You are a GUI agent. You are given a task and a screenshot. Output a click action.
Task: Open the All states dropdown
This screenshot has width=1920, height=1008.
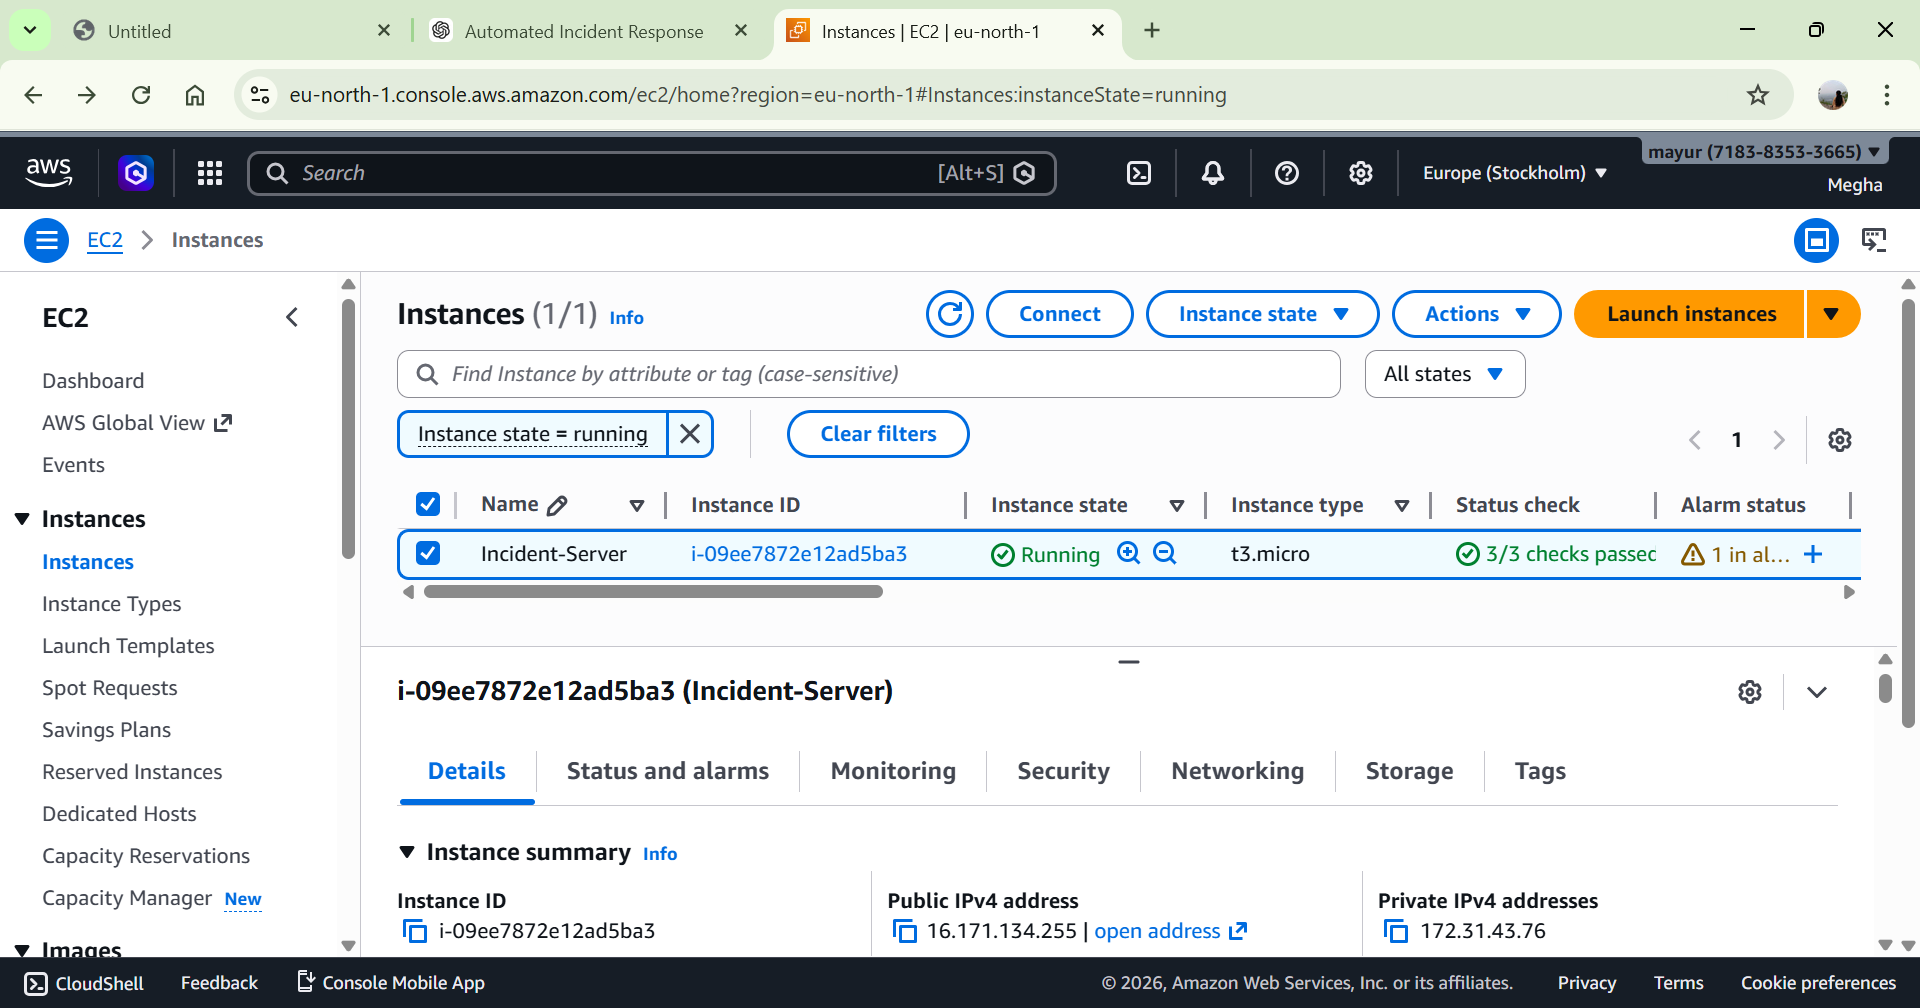[1444, 374]
